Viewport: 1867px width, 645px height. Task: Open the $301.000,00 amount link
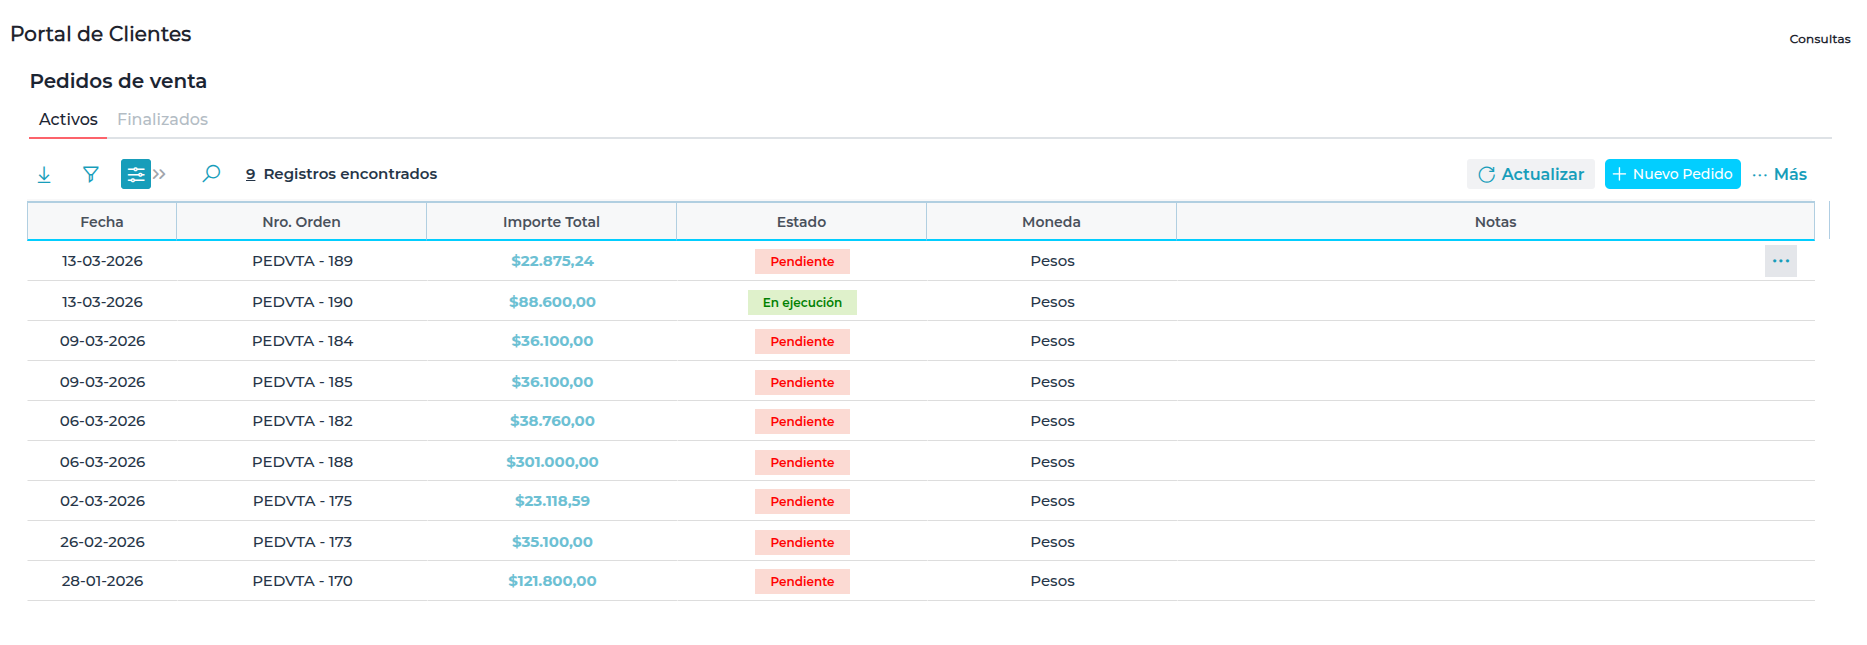coord(552,462)
